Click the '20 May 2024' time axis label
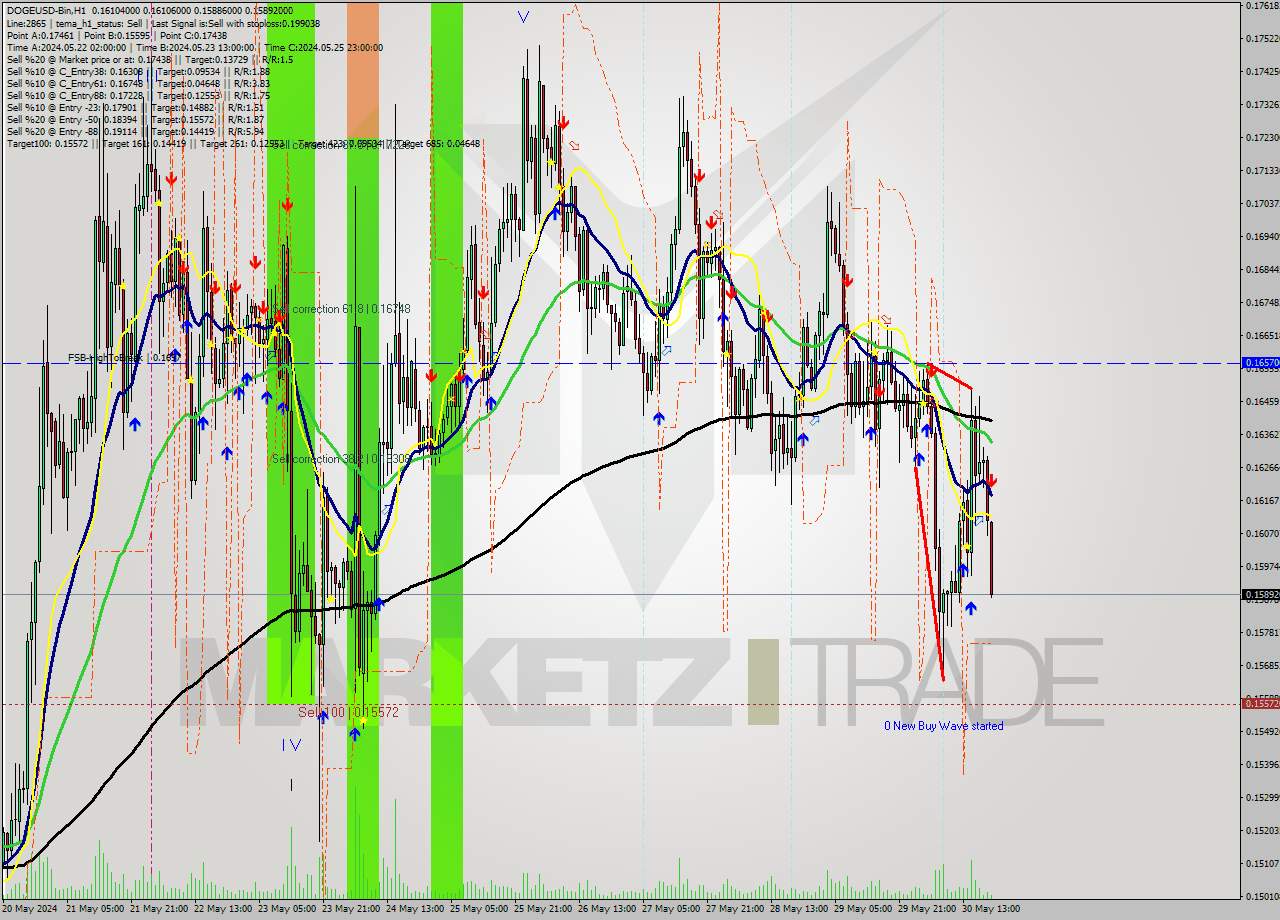Viewport: 1280px width, 920px height. coord(28,909)
